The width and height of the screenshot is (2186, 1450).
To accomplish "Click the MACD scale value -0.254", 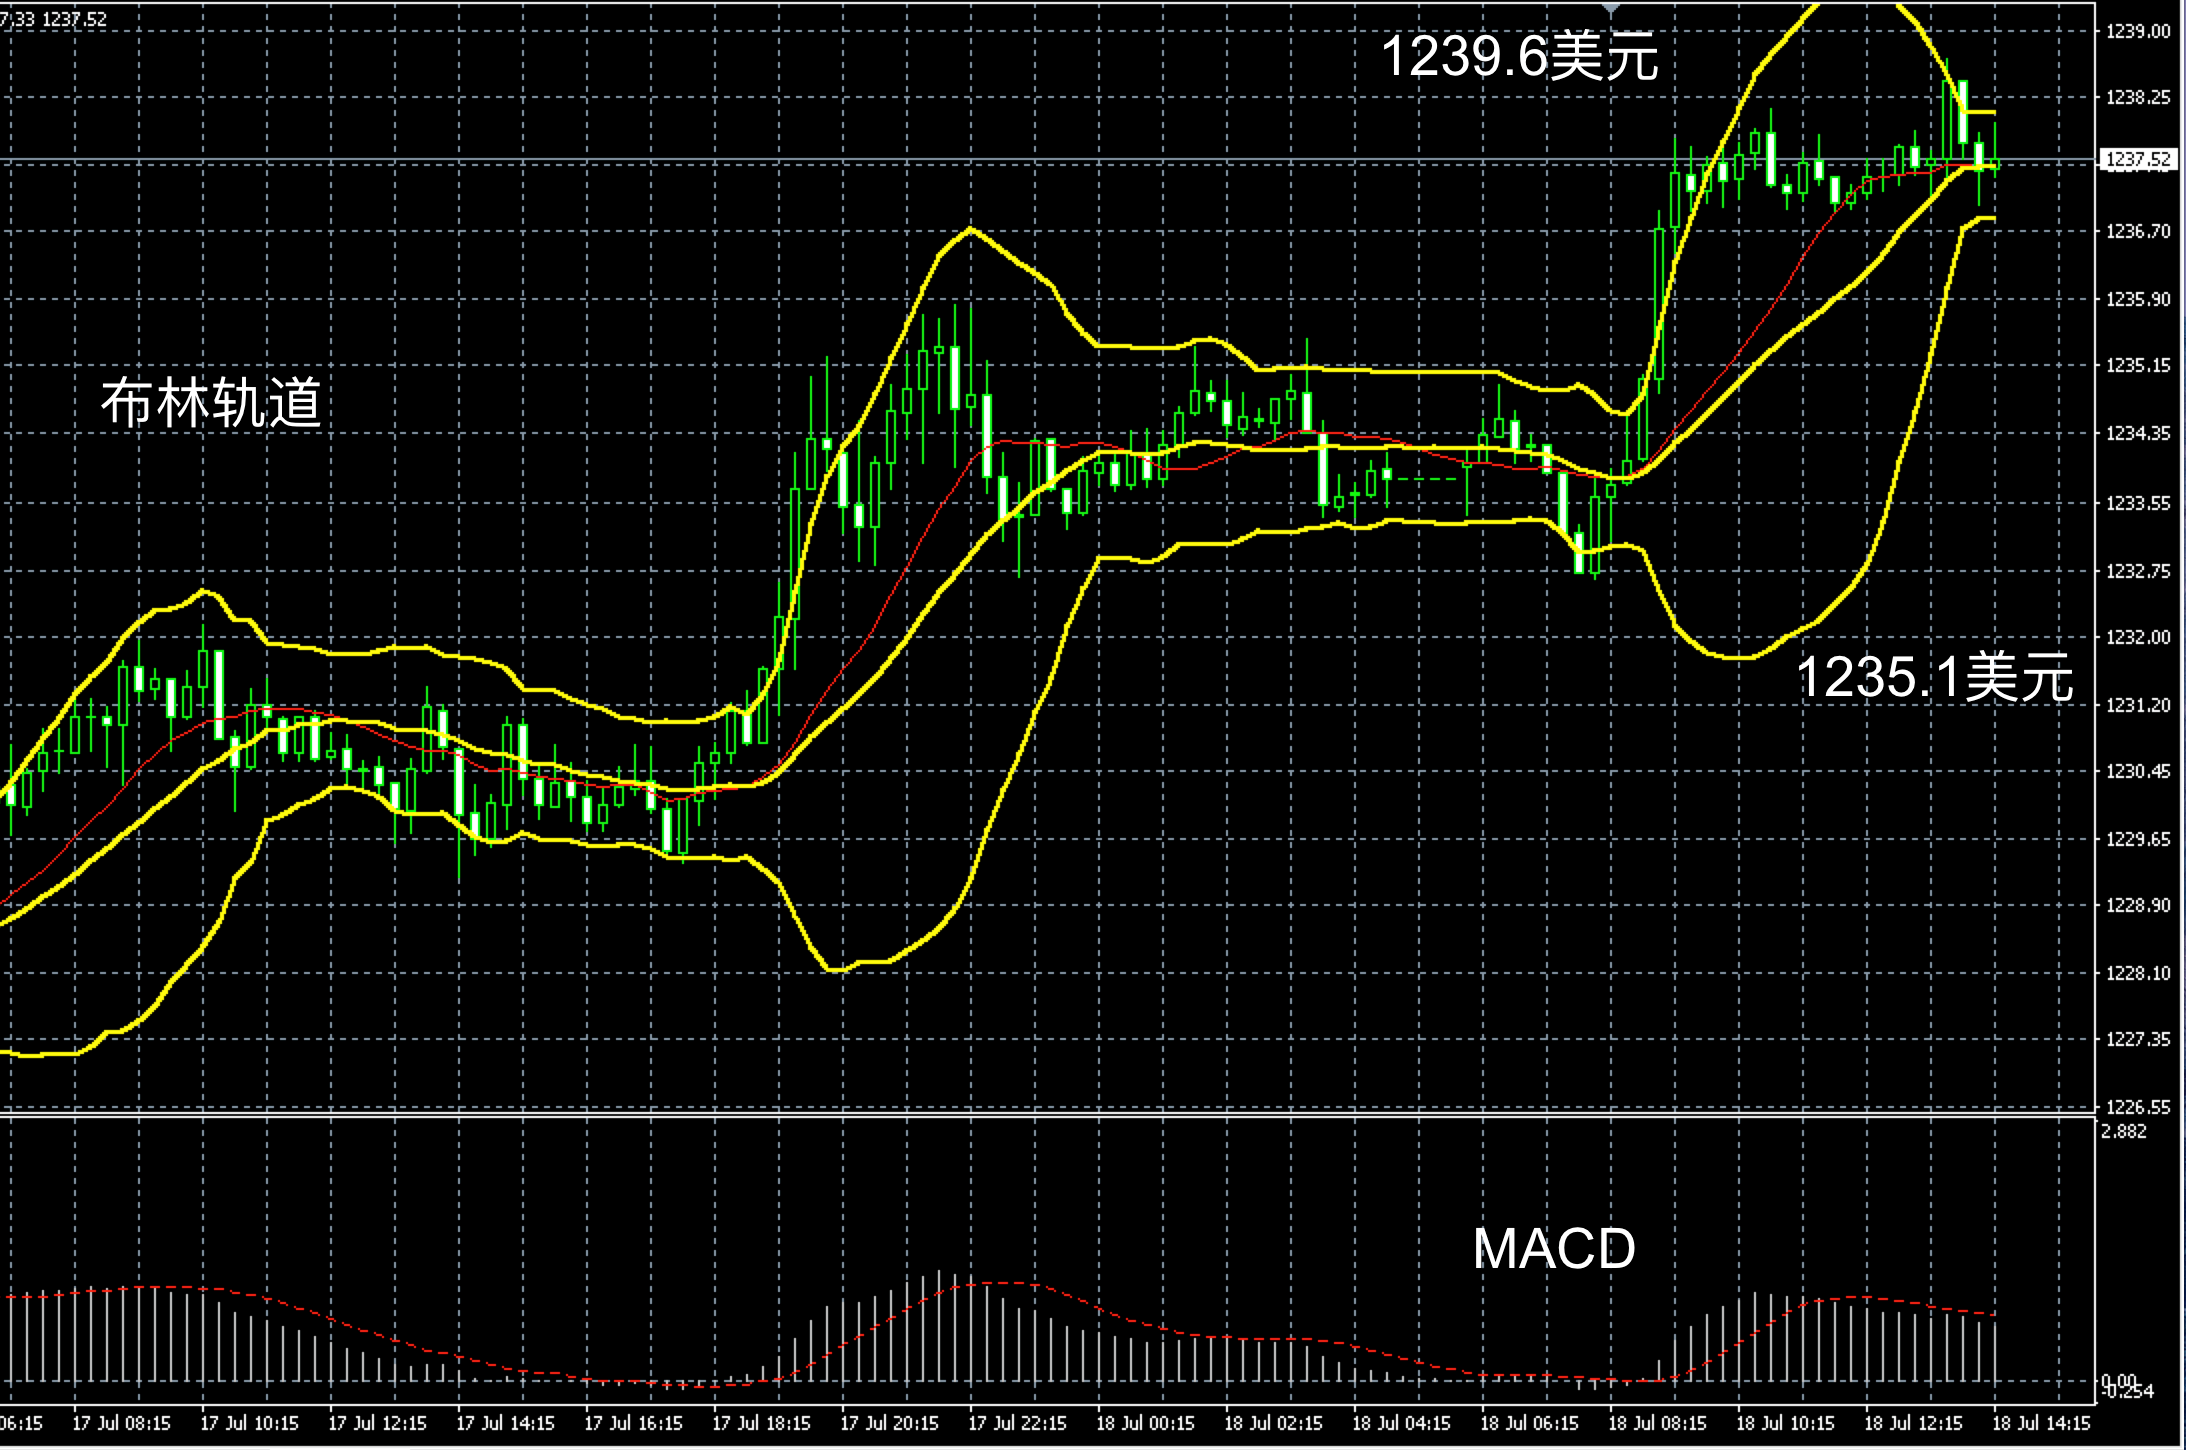I will 2128,1391.
